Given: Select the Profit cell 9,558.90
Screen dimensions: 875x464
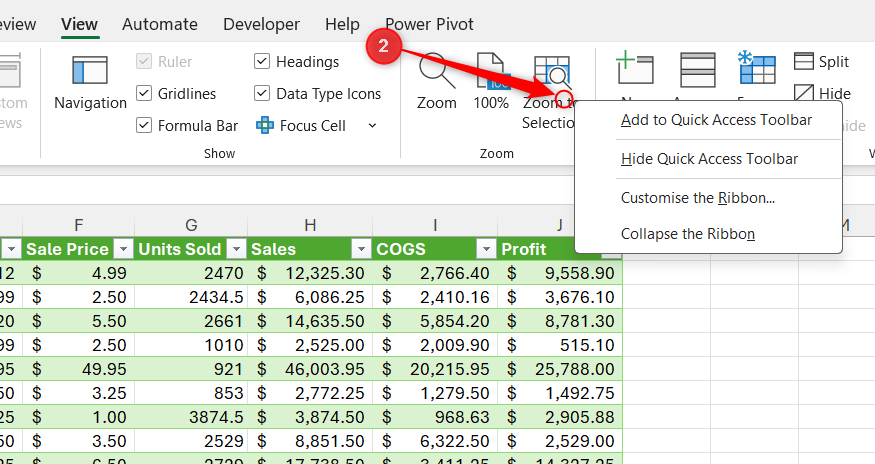Looking at the screenshot, I should tap(560, 273).
